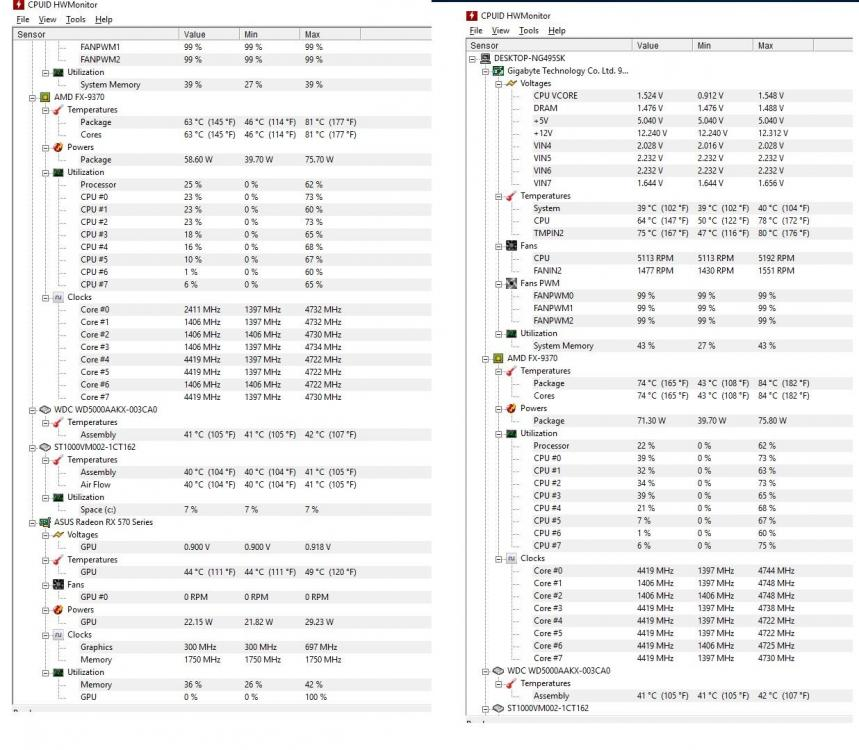Click Powers flame icon under Radeon RX 570
Viewport: 859px width, 750px height.
[58, 610]
